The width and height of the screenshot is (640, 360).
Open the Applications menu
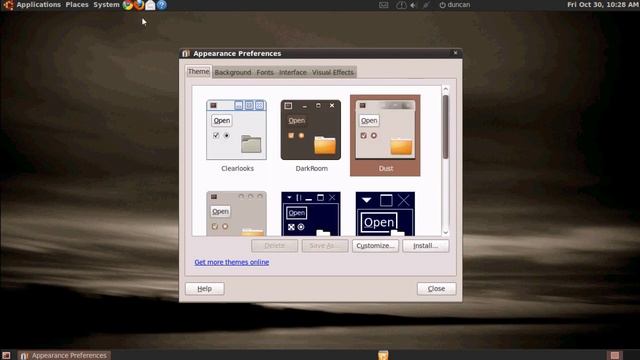point(38,5)
